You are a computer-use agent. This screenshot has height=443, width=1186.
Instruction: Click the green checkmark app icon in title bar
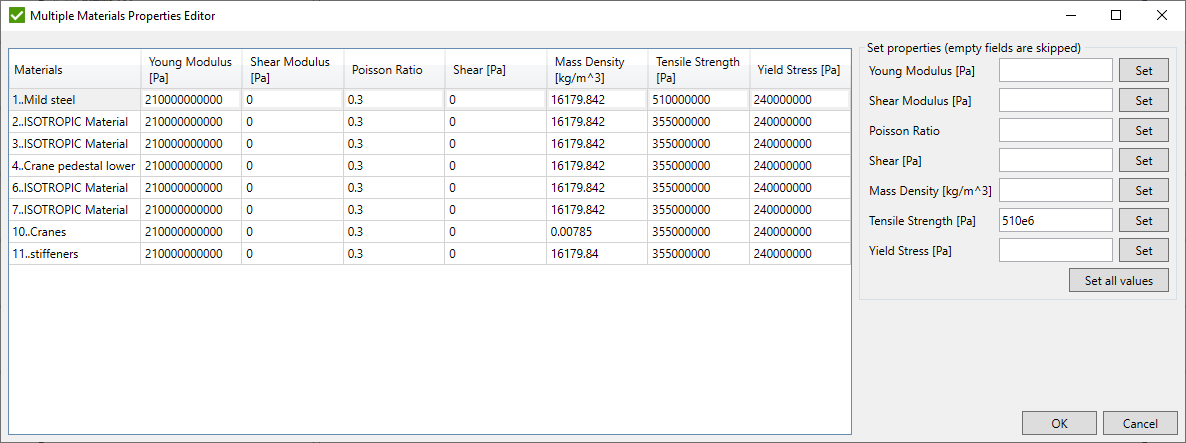pos(16,16)
